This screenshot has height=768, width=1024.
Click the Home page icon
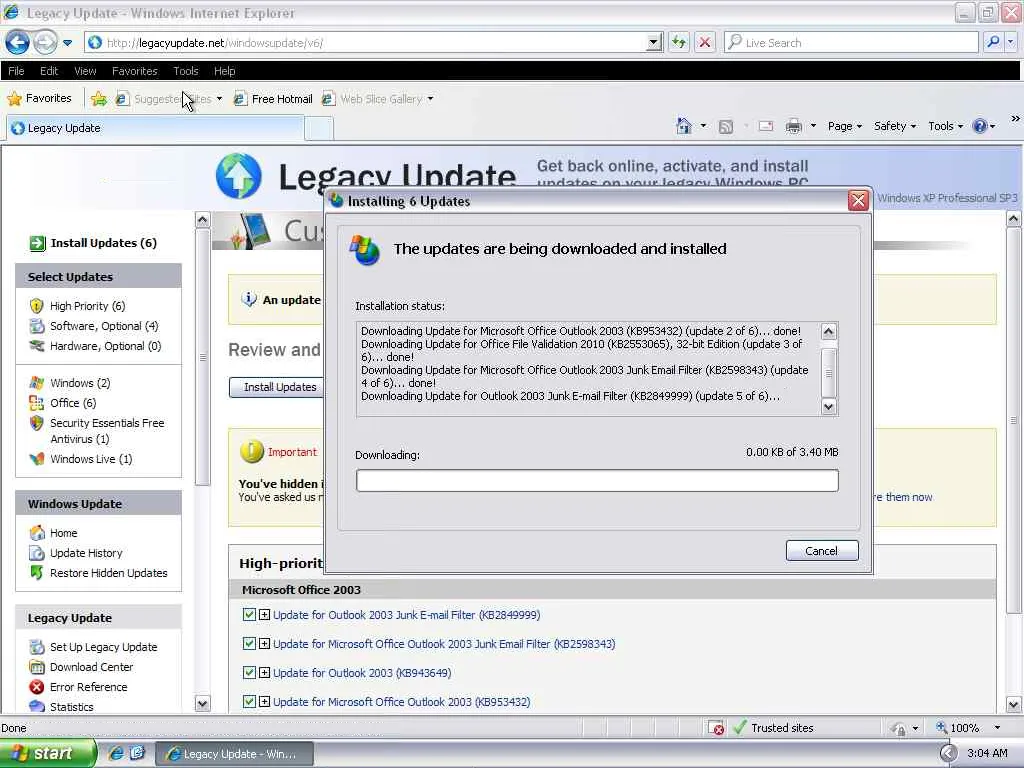(684, 125)
